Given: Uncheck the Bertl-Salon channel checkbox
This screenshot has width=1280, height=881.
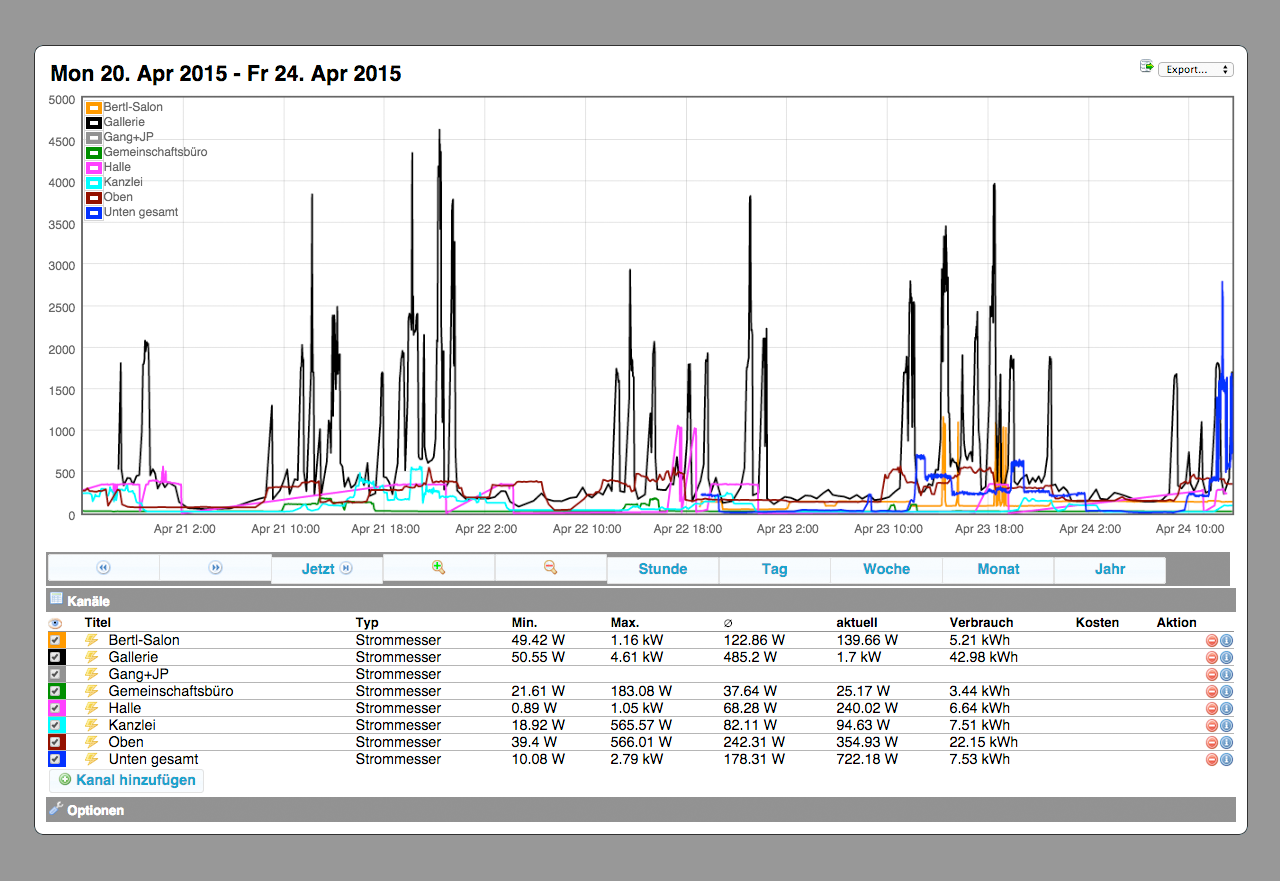Looking at the screenshot, I should [x=56, y=640].
